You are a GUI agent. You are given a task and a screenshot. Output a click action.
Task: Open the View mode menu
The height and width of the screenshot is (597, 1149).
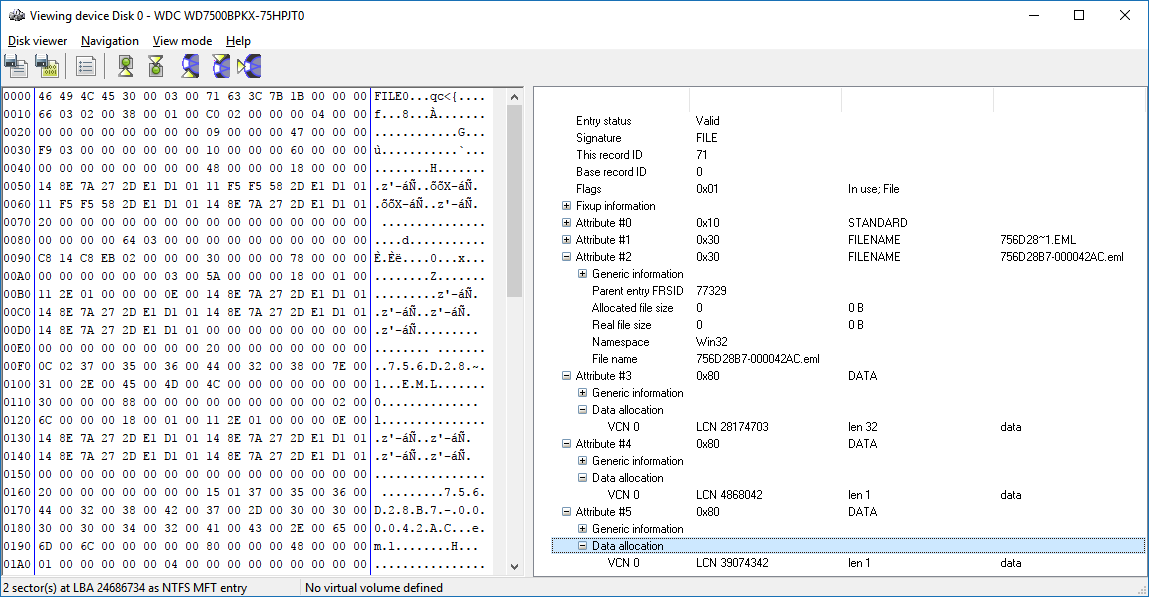point(182,41)
